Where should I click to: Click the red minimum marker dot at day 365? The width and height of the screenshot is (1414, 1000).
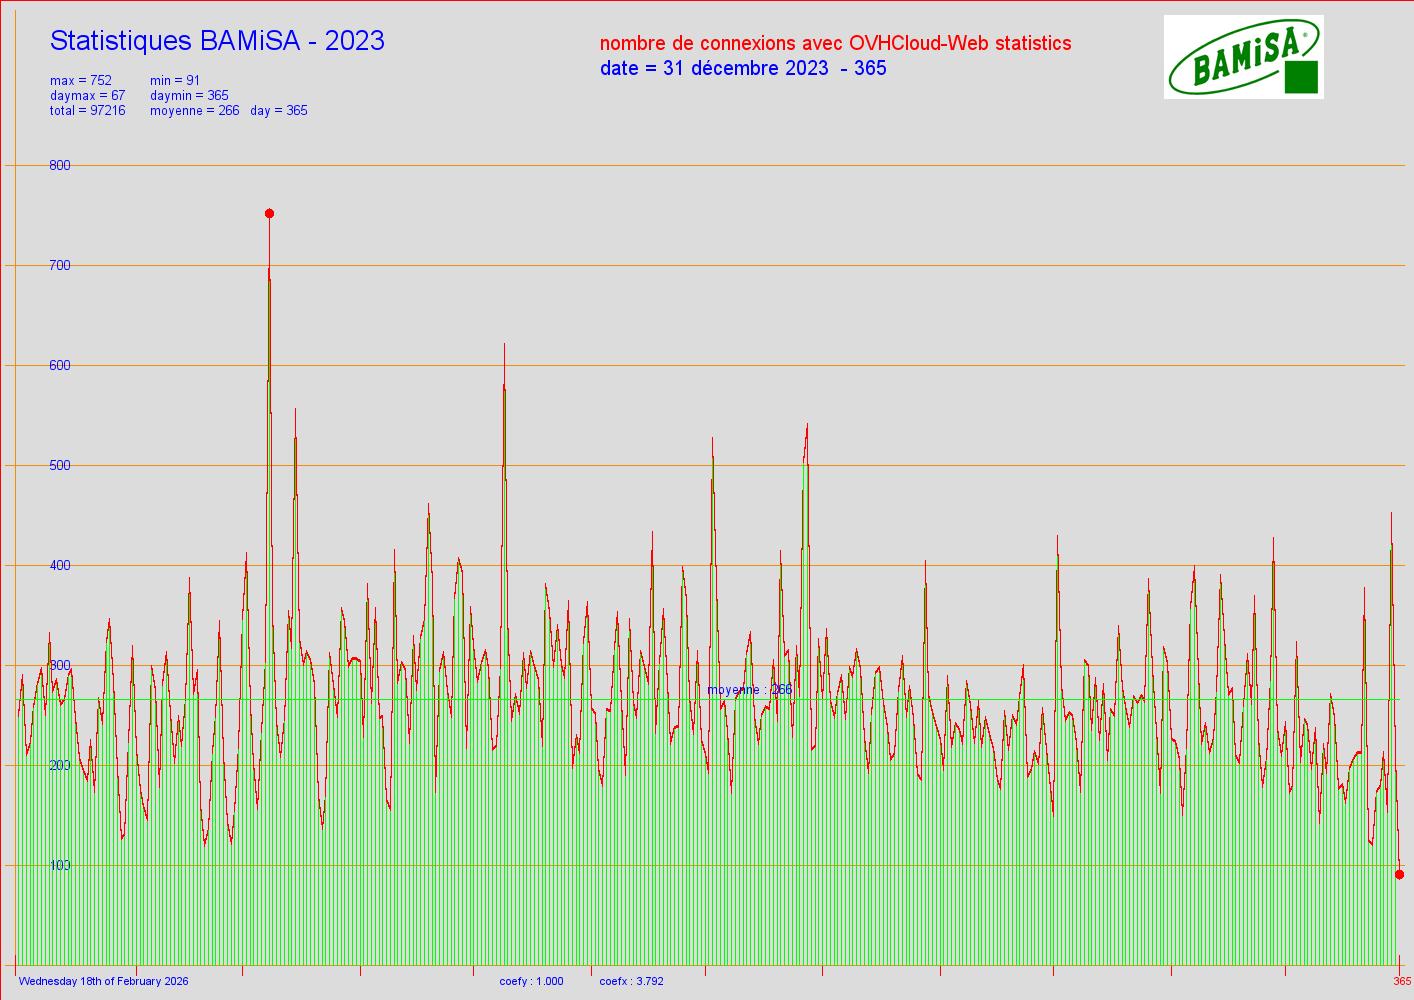click(1399, 875)
